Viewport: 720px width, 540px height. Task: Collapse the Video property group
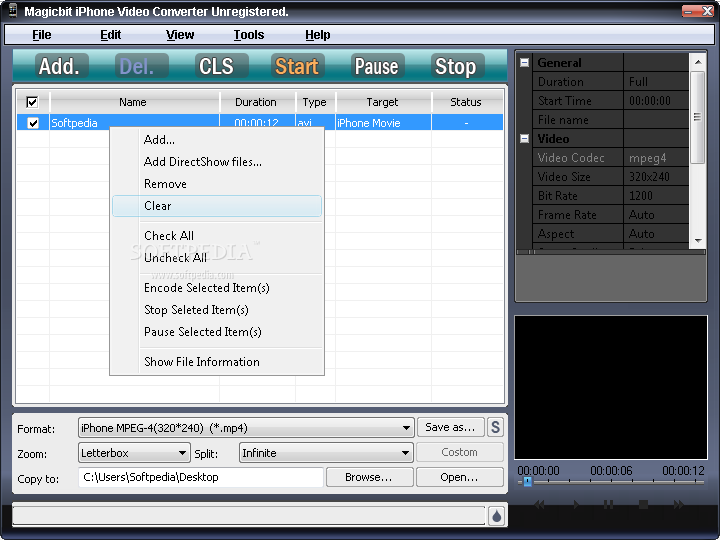pyautogui.click(x=524, y=138)
